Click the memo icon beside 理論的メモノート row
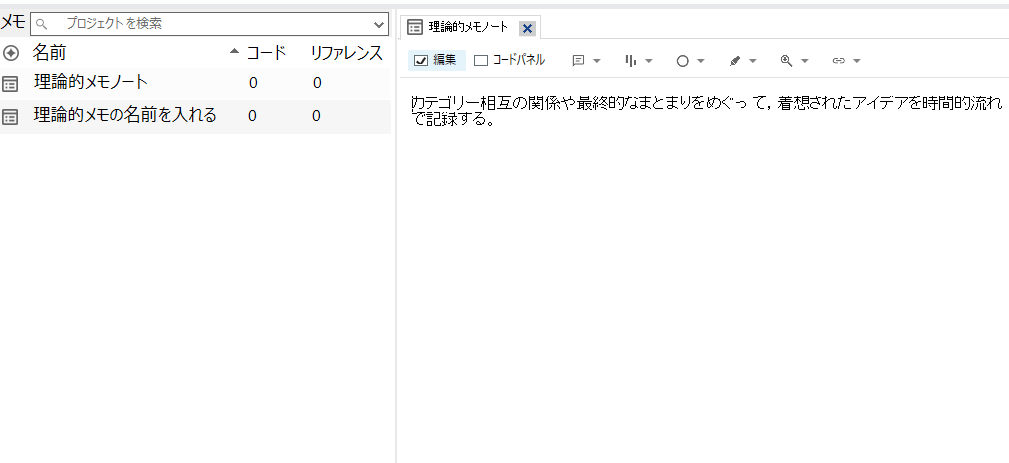The width and height of the screenshot is (1009, 463). tap(10, 84)
